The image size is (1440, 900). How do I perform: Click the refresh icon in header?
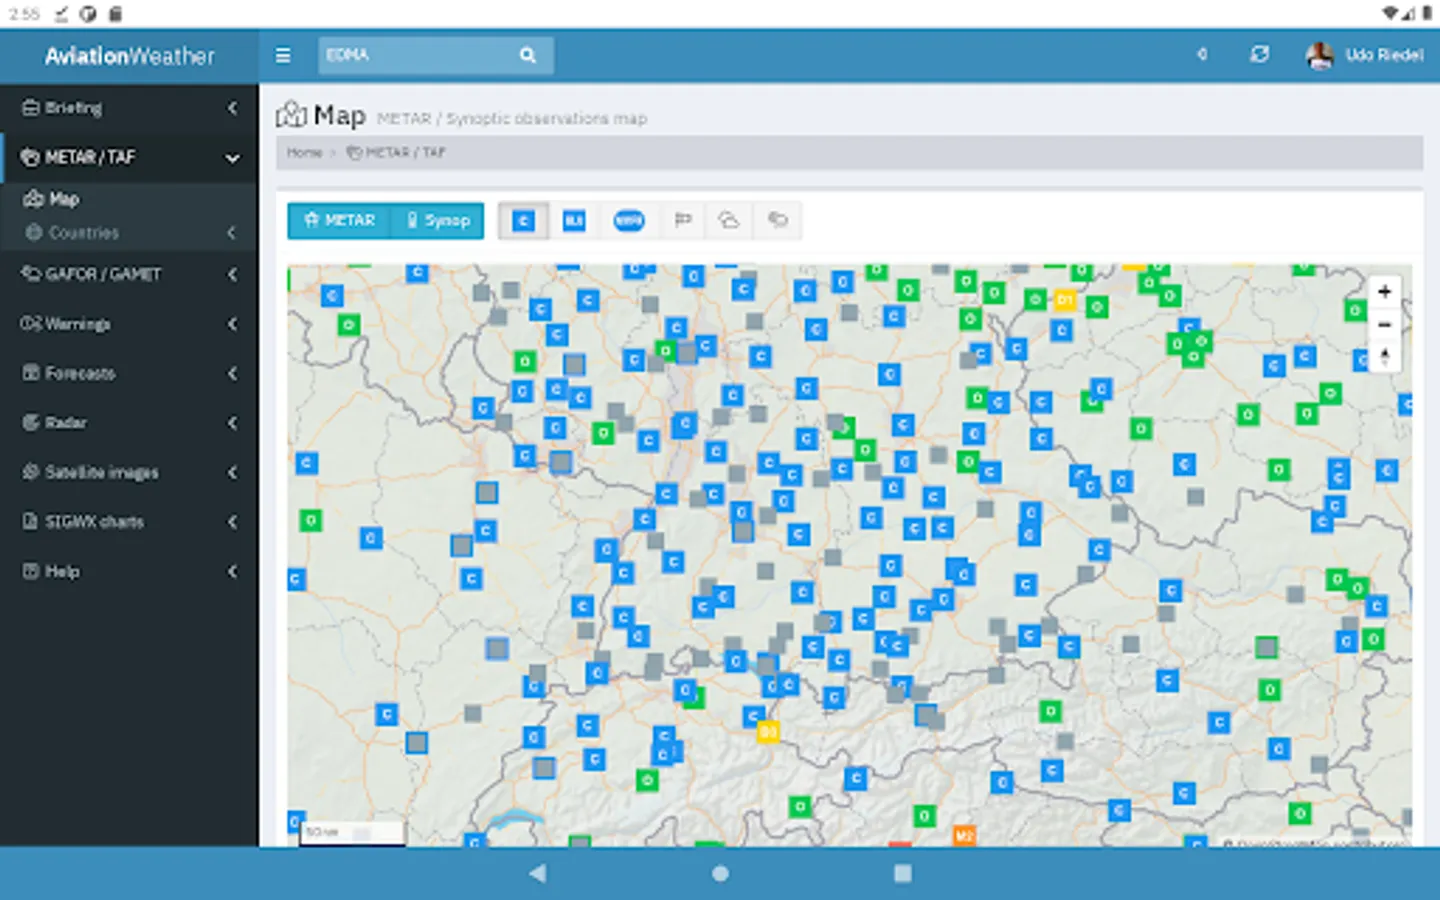[x=1259, y=55]
